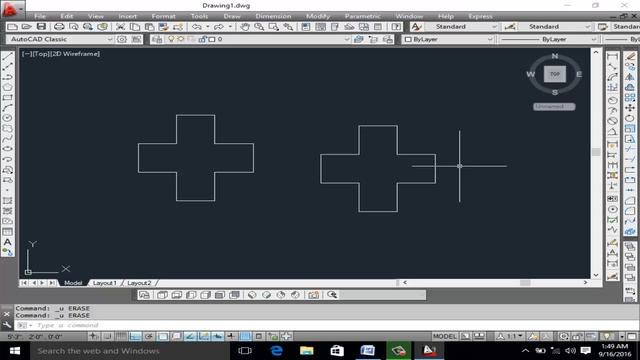
Task: Toggle Grid display in status bar
Action: point(121,336)
